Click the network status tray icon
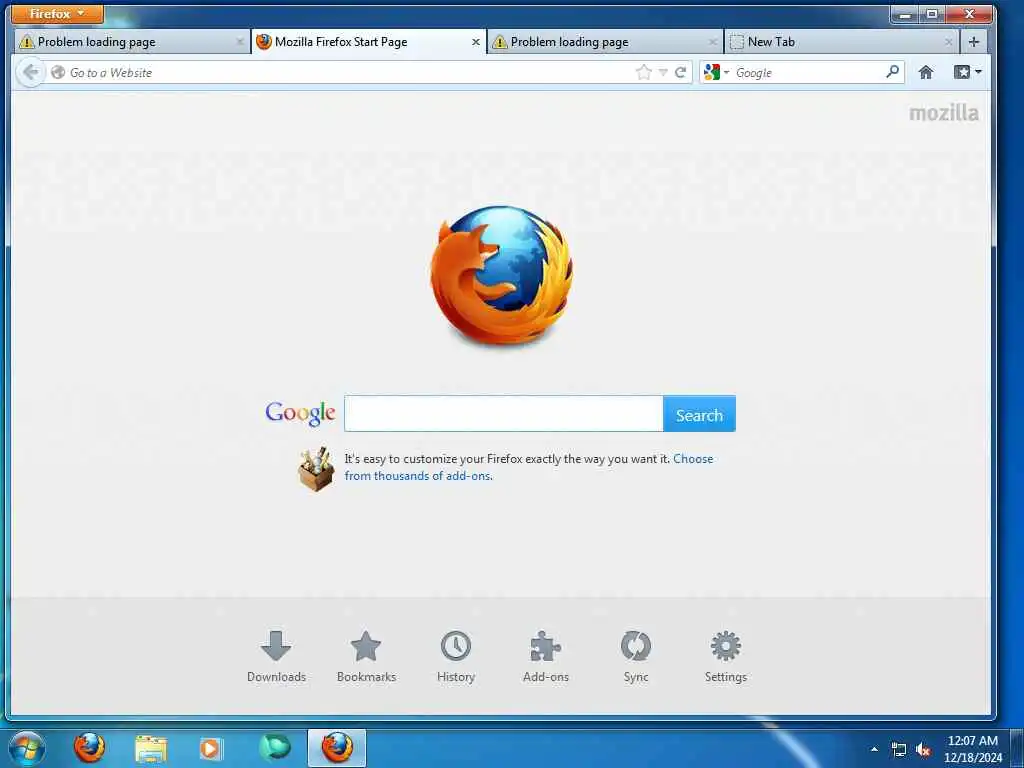1024x768 pixels. (899, 750)
